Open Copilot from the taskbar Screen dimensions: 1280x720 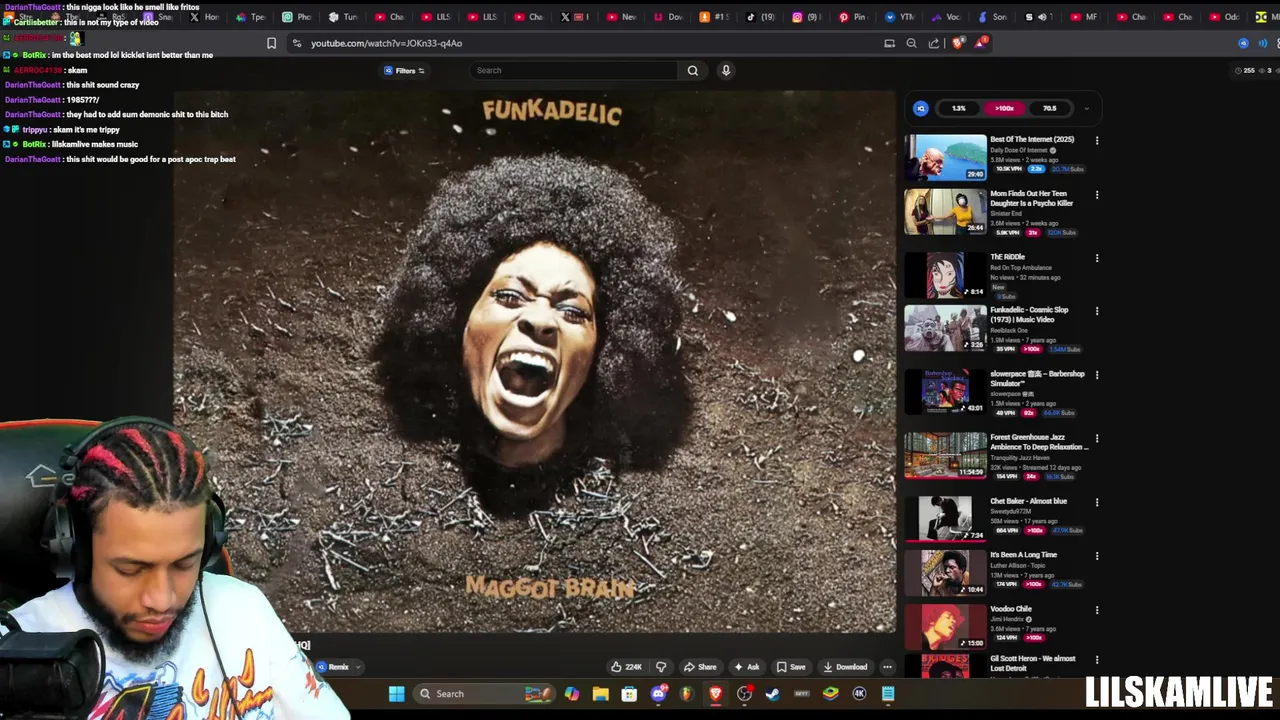[x=572, y=693]
